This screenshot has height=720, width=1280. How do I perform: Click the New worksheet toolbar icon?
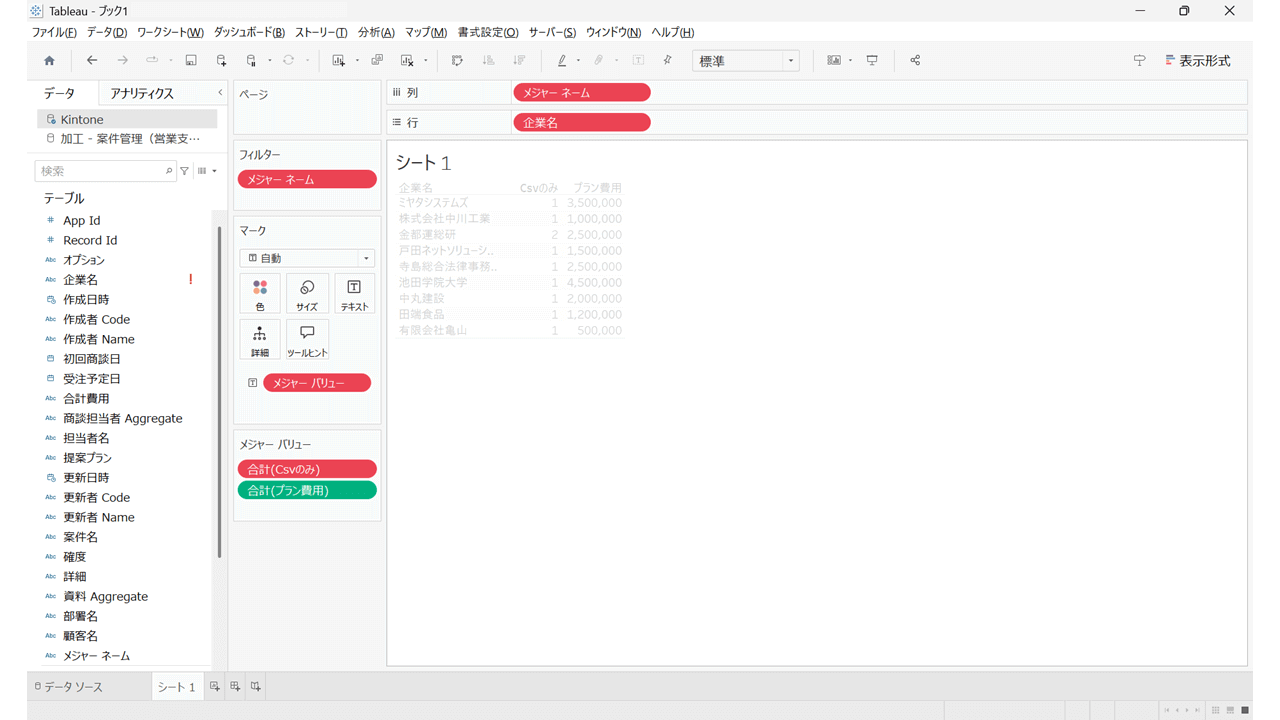click(x=339, y=61)
